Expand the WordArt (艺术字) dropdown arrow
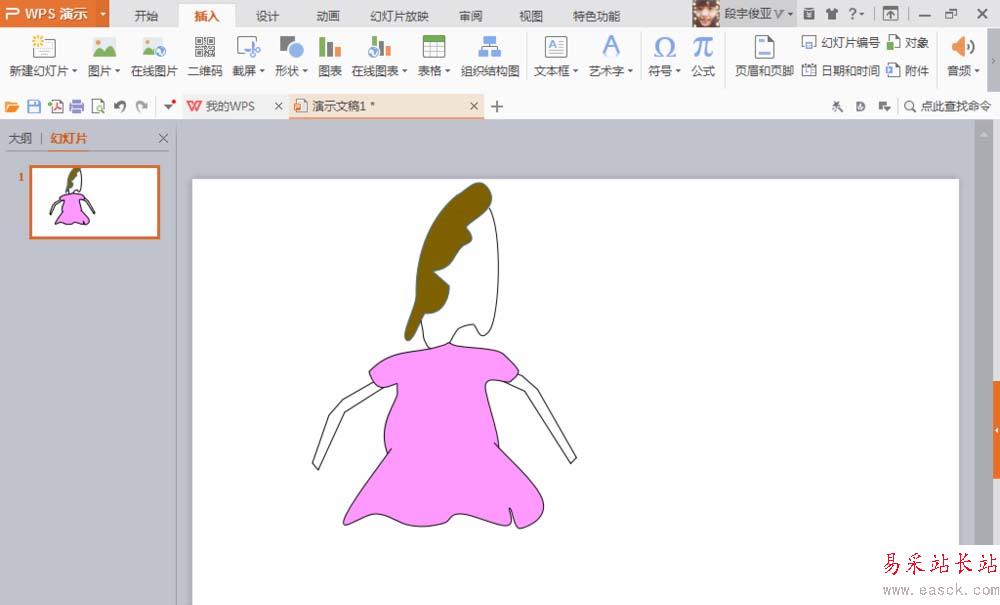This screenshot has height=605, width=1000. [x=630, y=71]
